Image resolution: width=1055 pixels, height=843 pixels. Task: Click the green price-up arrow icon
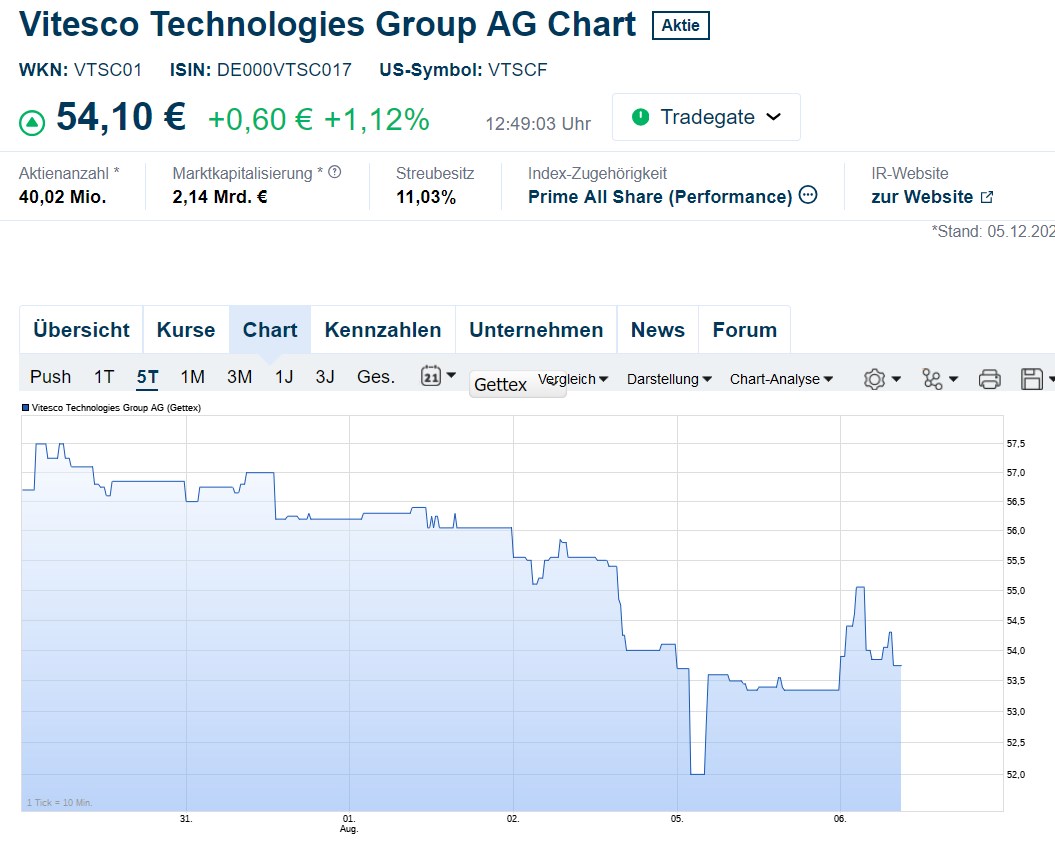click(x=32, y=123)
